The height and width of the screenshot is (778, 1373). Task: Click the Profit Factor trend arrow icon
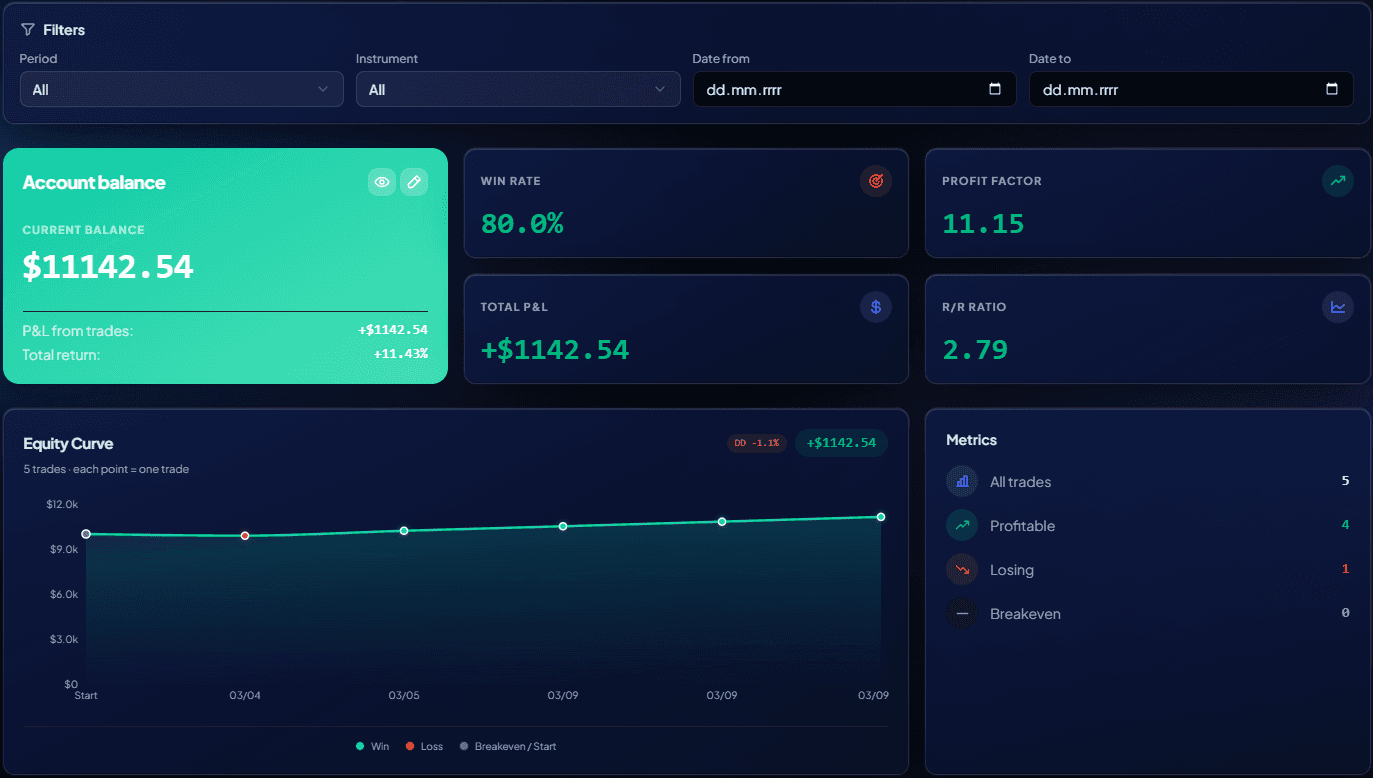coord(1338,181)
